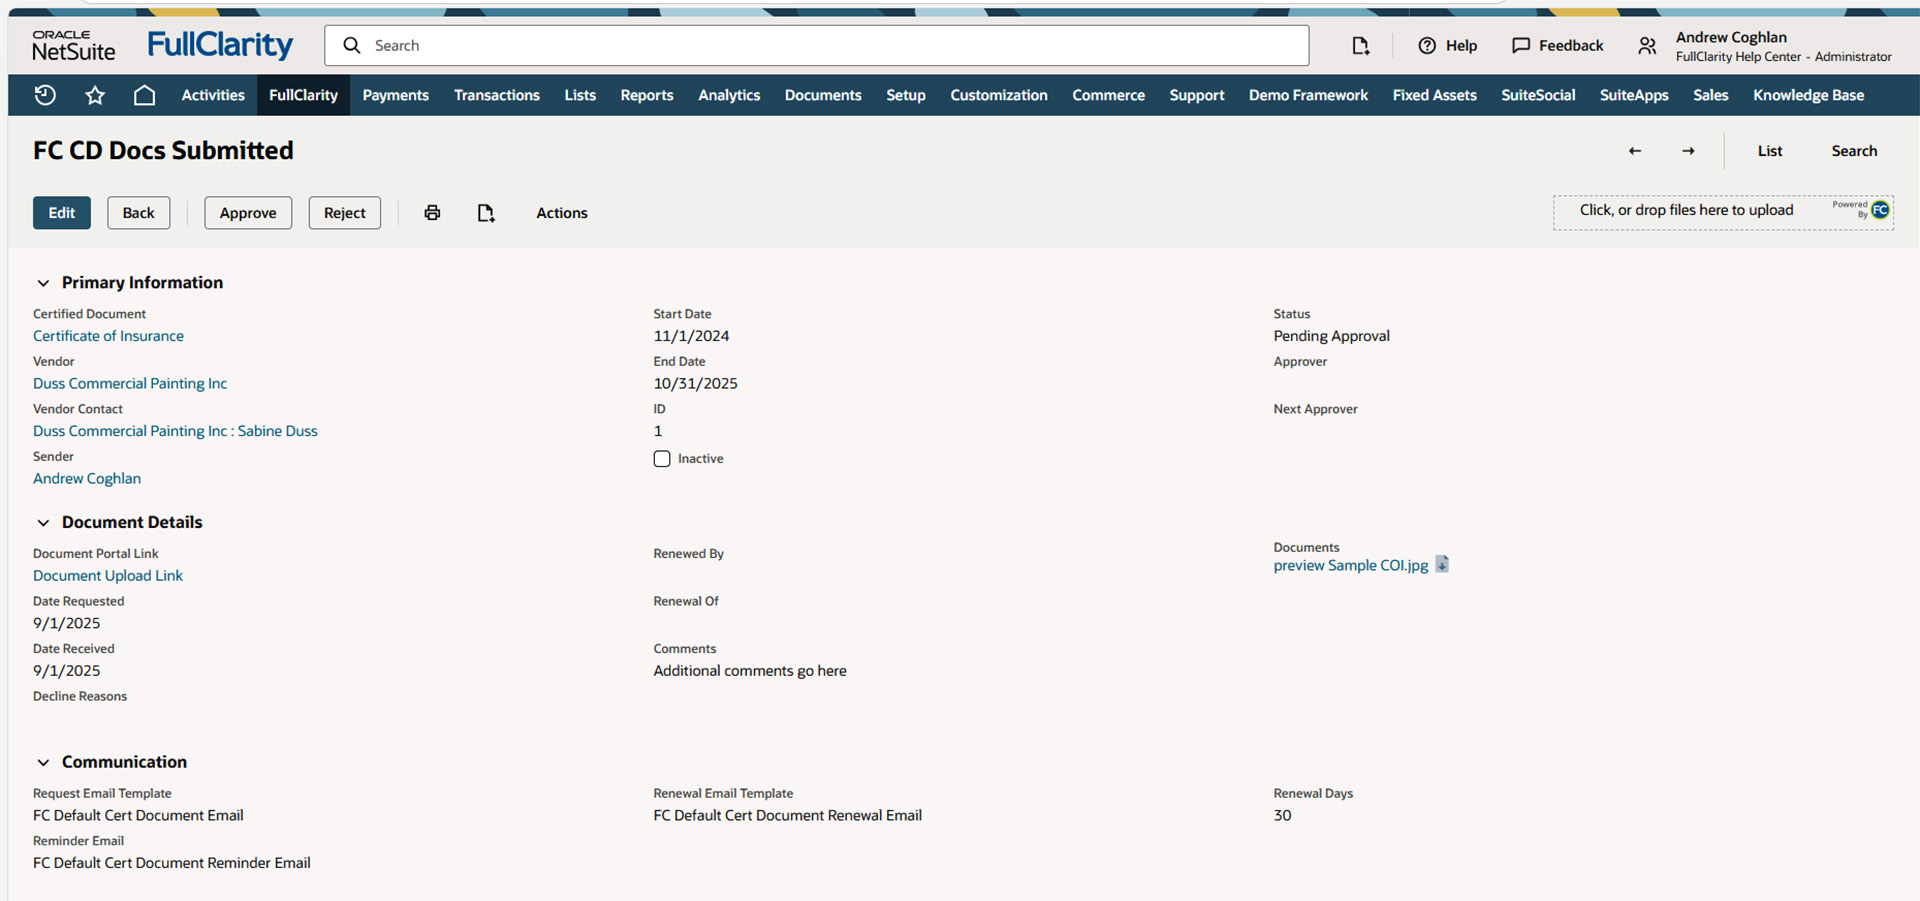Download the Sample COI.jpg file icon
Image resolution: width=1920 pixels, height=901 pixels.
(x=1442, y=565)
